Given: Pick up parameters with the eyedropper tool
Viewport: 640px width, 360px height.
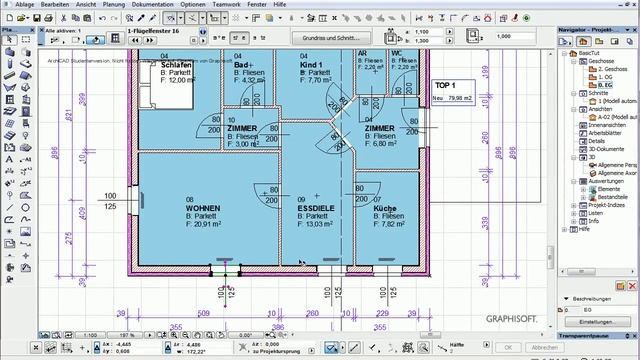Looking at the screenshot, I should coord(141,18).
